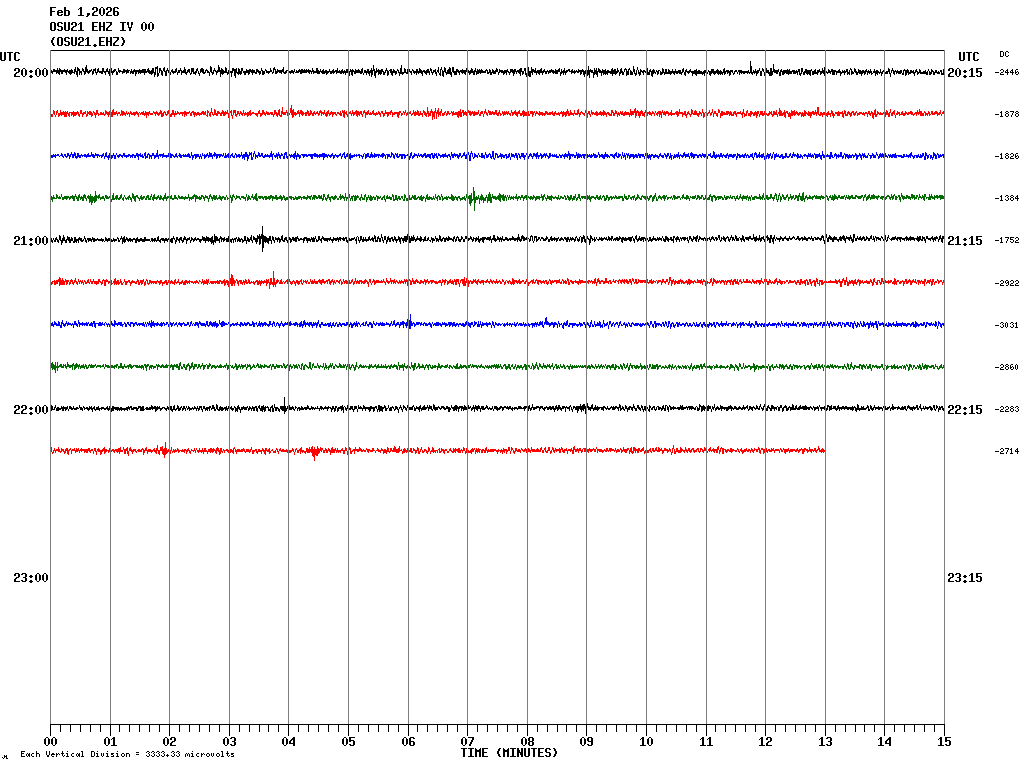Click the 00 minute label at bottom-left

point(50,742)
